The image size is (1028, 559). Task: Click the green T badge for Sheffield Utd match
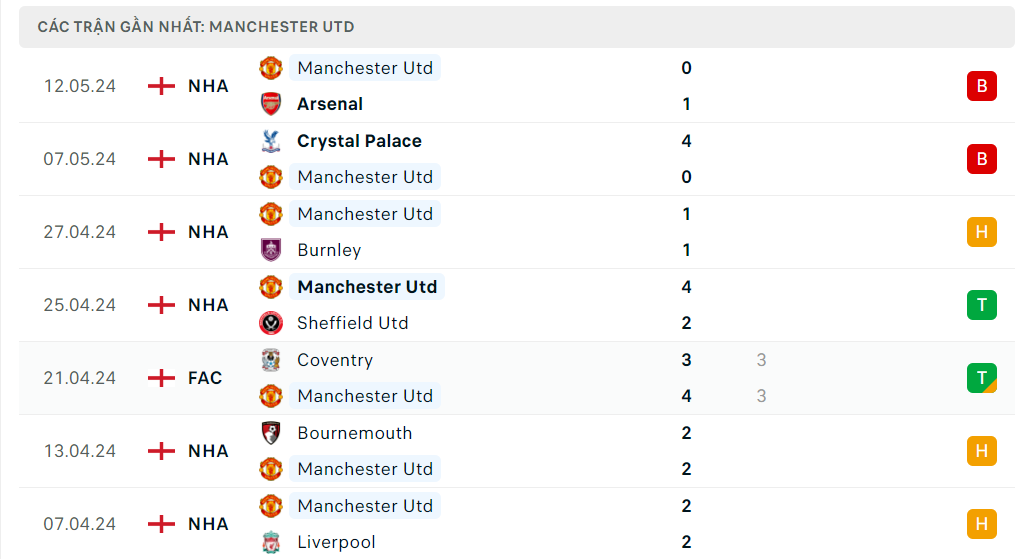coord(981,305)
